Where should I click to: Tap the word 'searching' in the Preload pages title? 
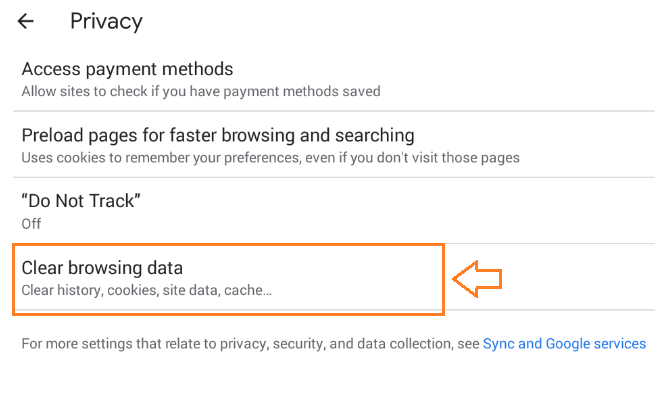374,135
